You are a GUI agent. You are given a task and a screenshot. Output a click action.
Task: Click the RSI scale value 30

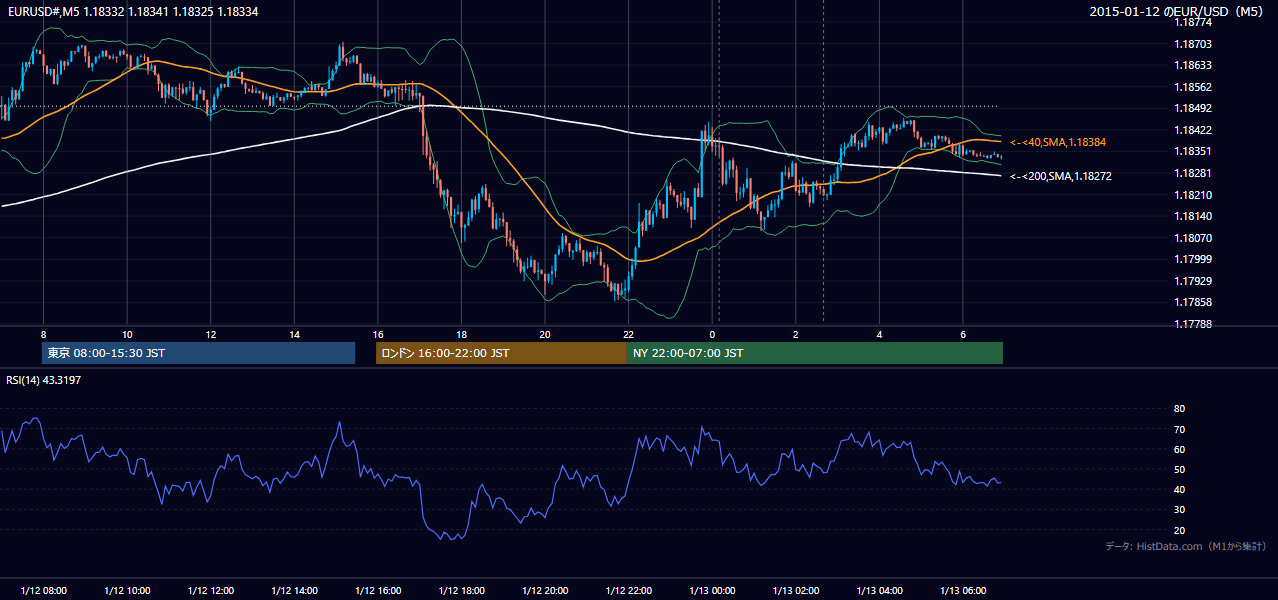(x=1179, y=510)
